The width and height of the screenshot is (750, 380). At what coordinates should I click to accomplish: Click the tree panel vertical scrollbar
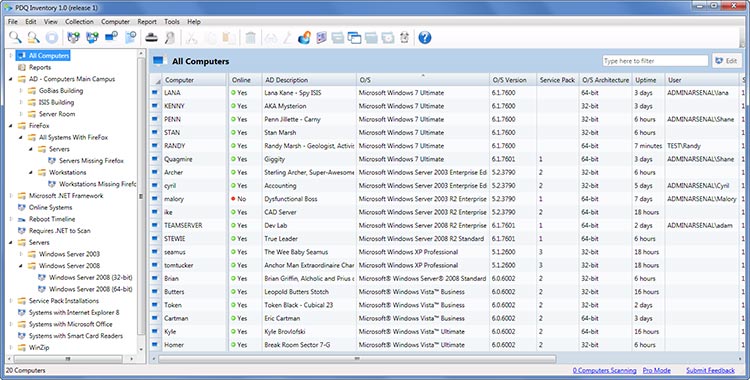click(141, 196)
